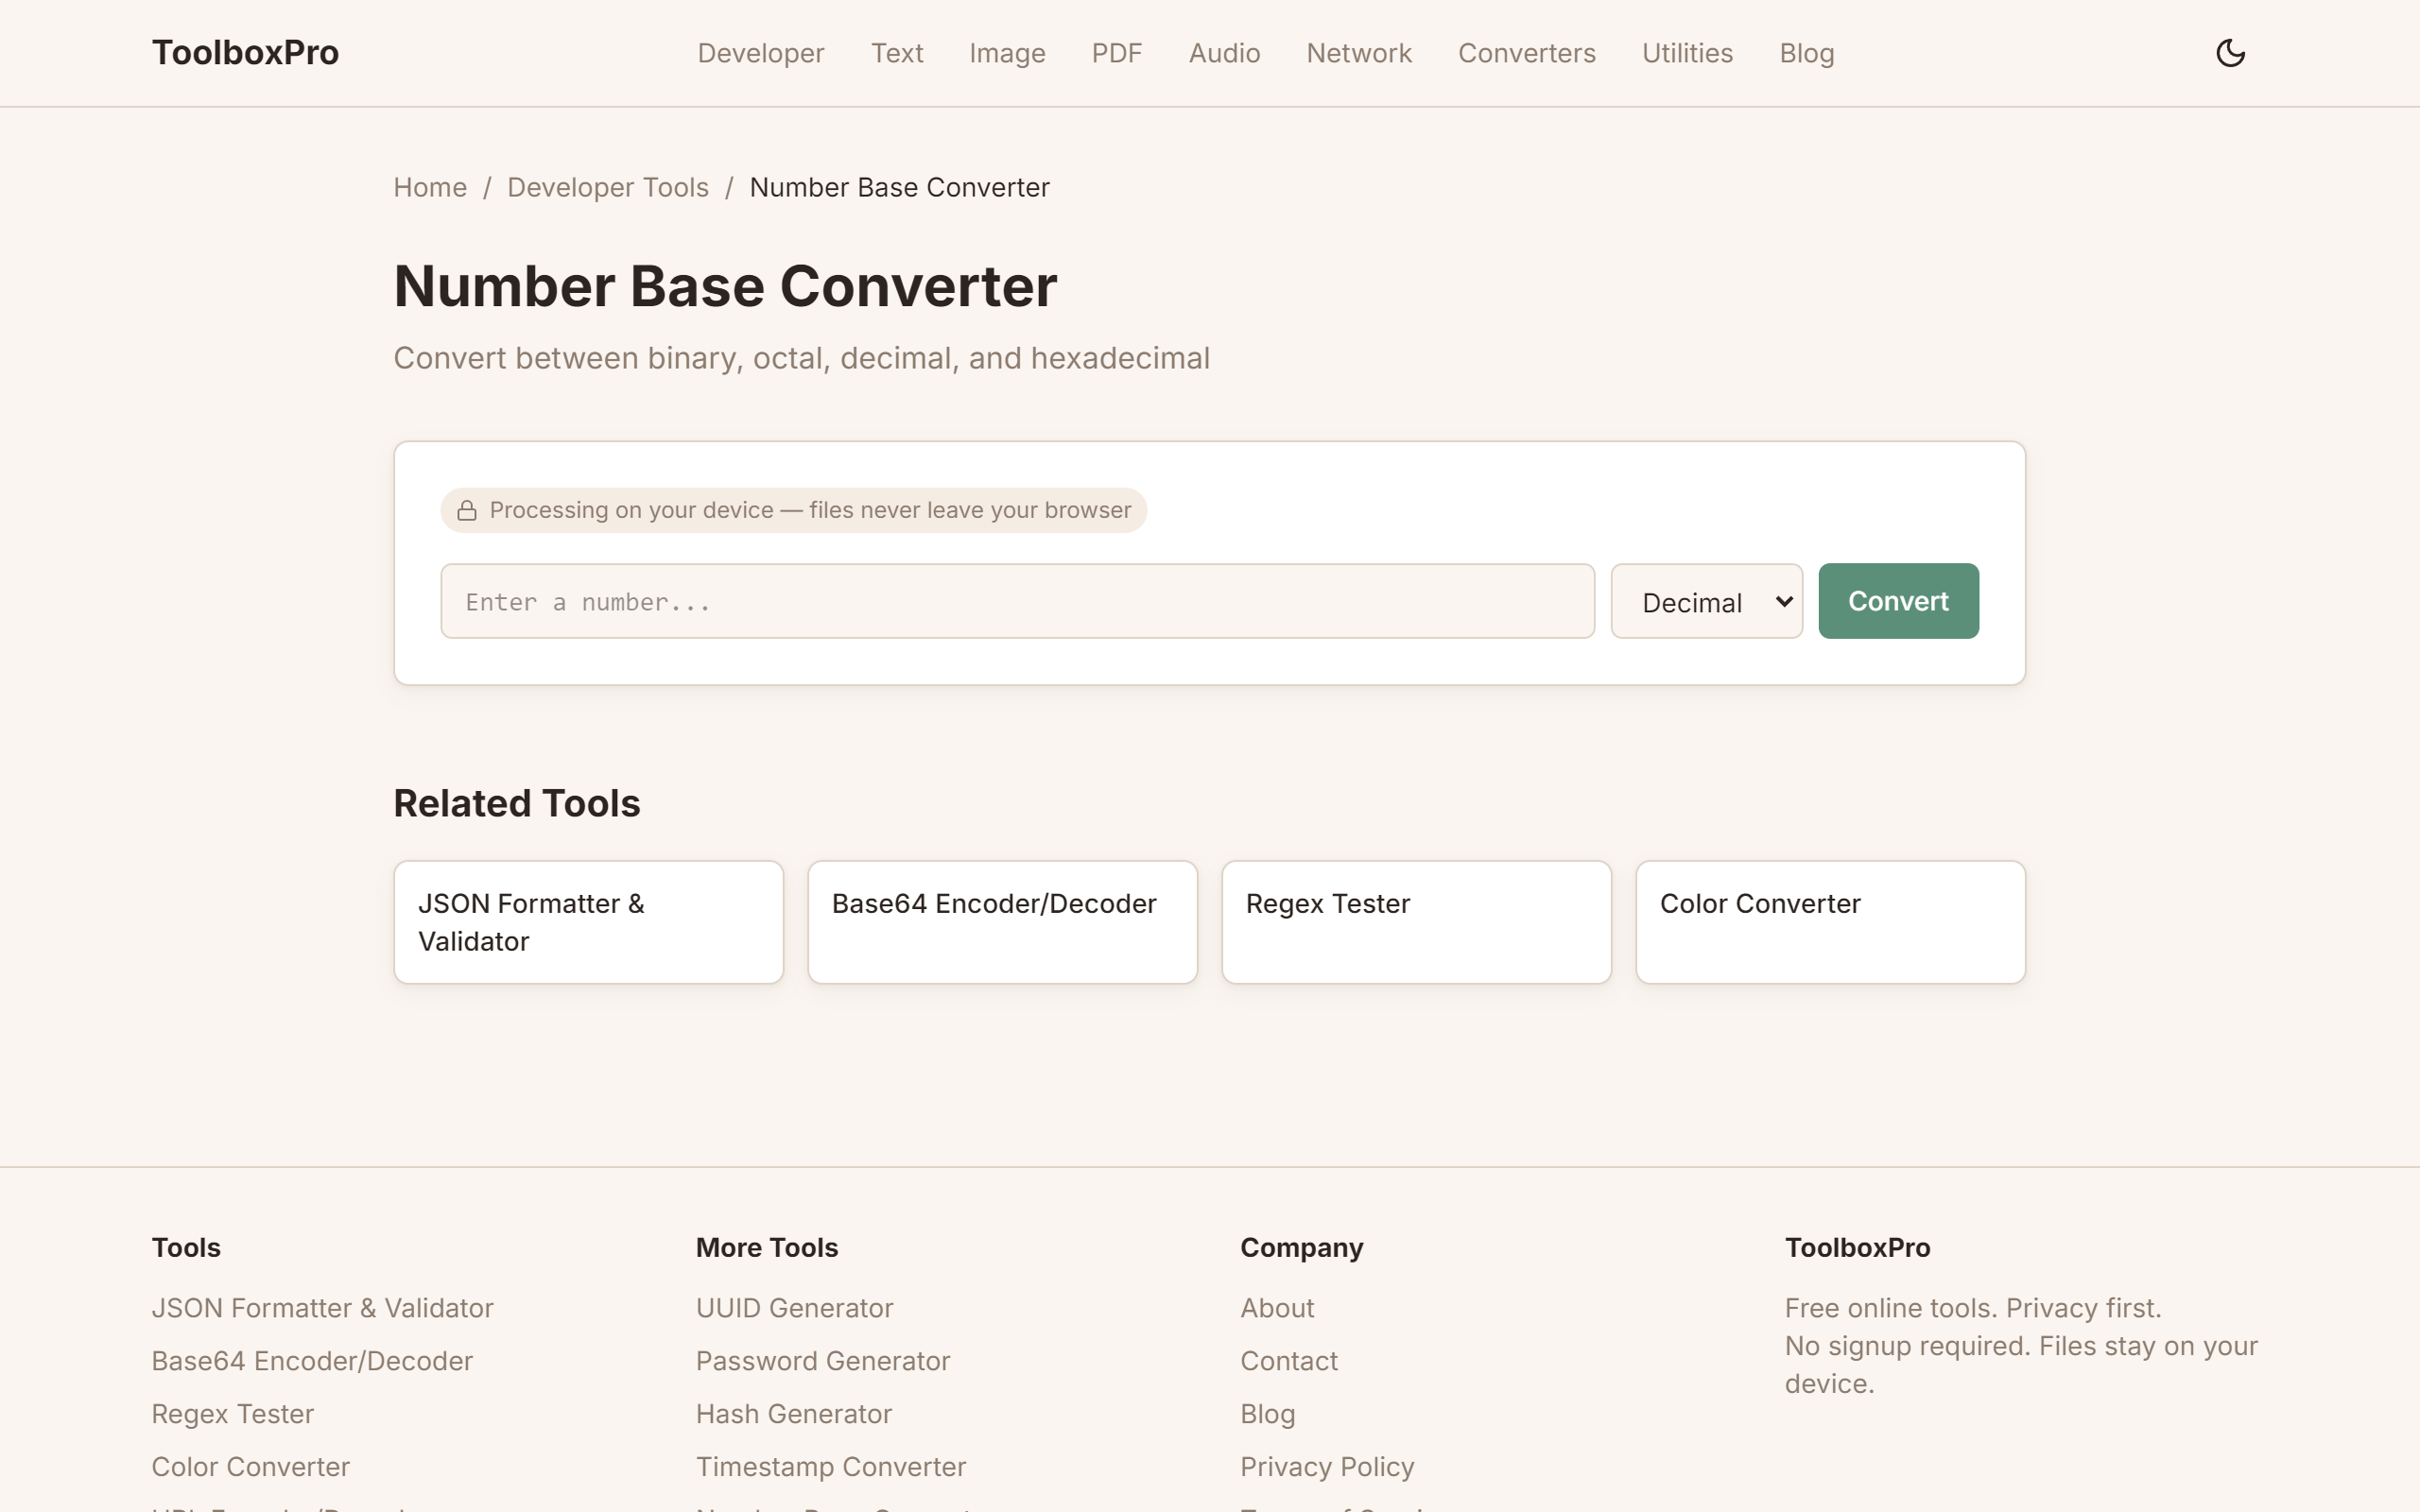Visit the Contact page in footer

[x=1288, y=1361]
